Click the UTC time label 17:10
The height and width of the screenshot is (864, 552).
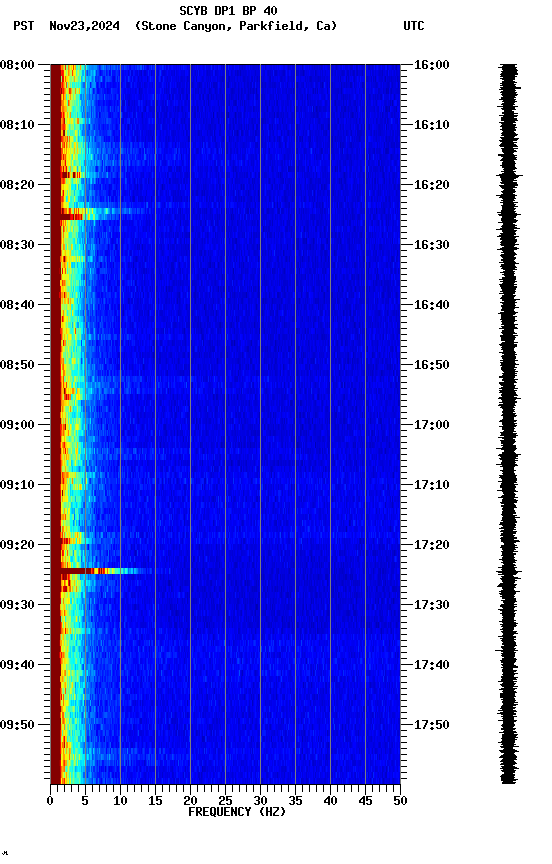(x=431, y=485)
